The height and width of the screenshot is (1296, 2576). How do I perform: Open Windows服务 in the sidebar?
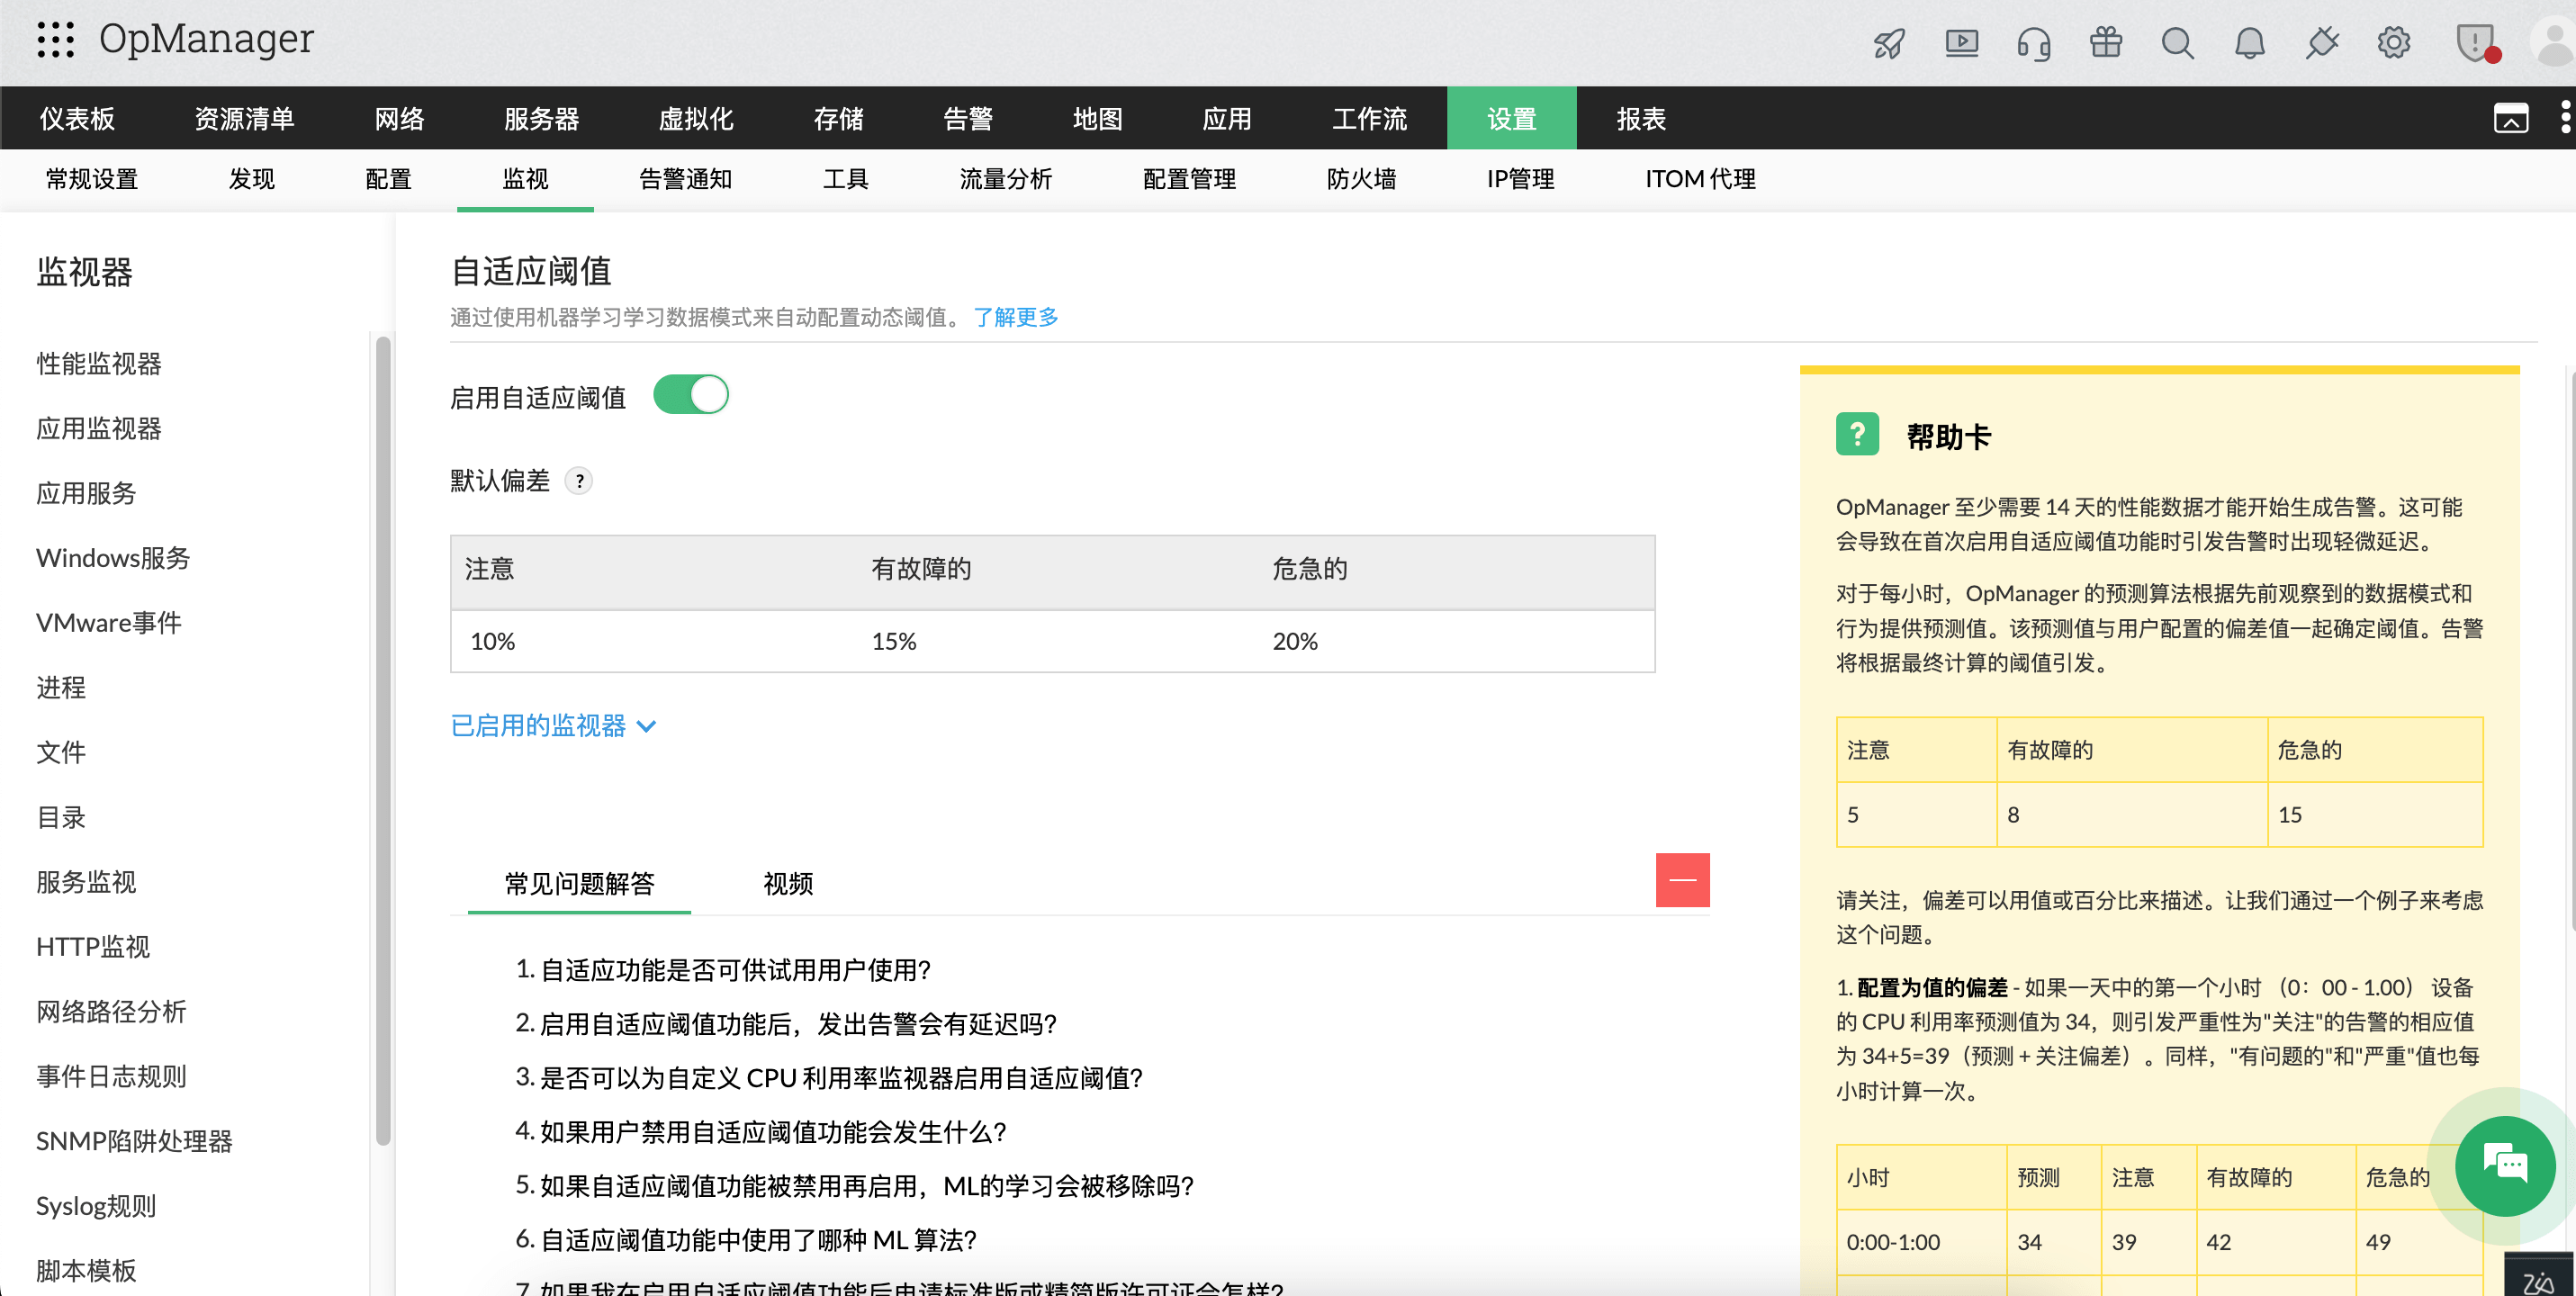(113, 558)
